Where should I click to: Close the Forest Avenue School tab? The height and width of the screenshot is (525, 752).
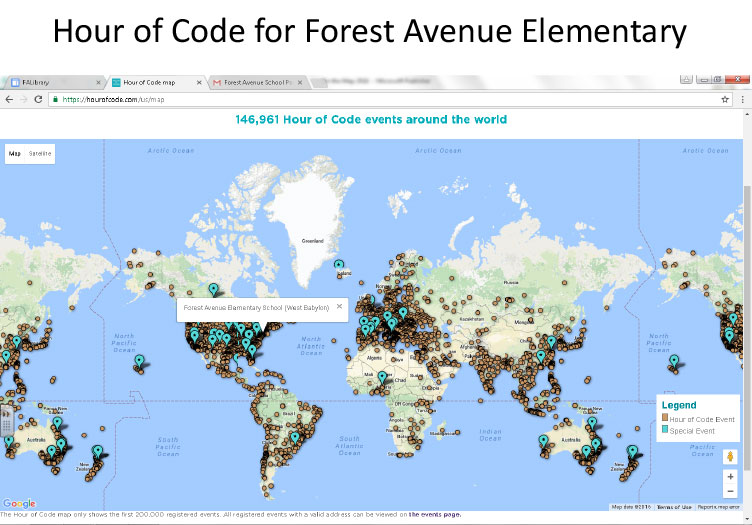tap(300, 82)
